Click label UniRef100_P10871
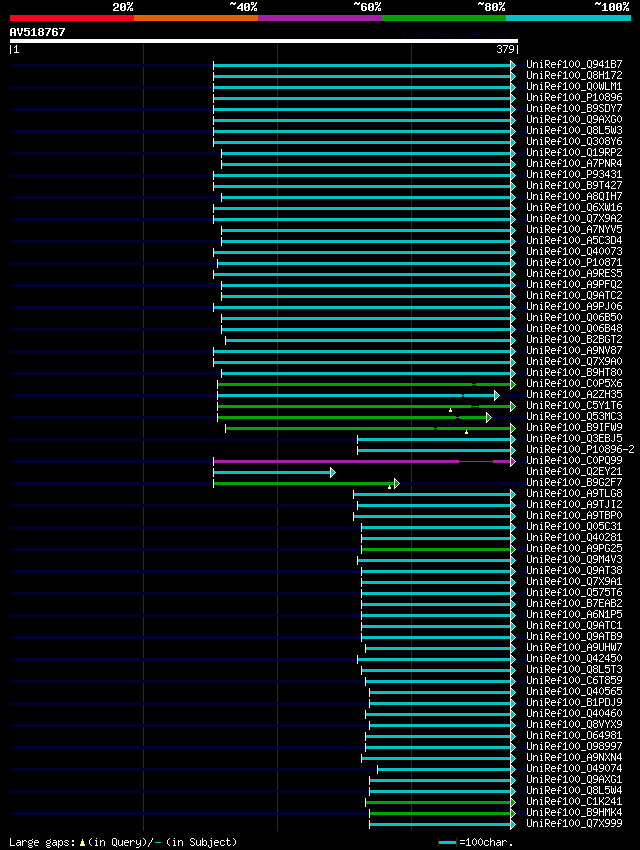 coord(574,262)
